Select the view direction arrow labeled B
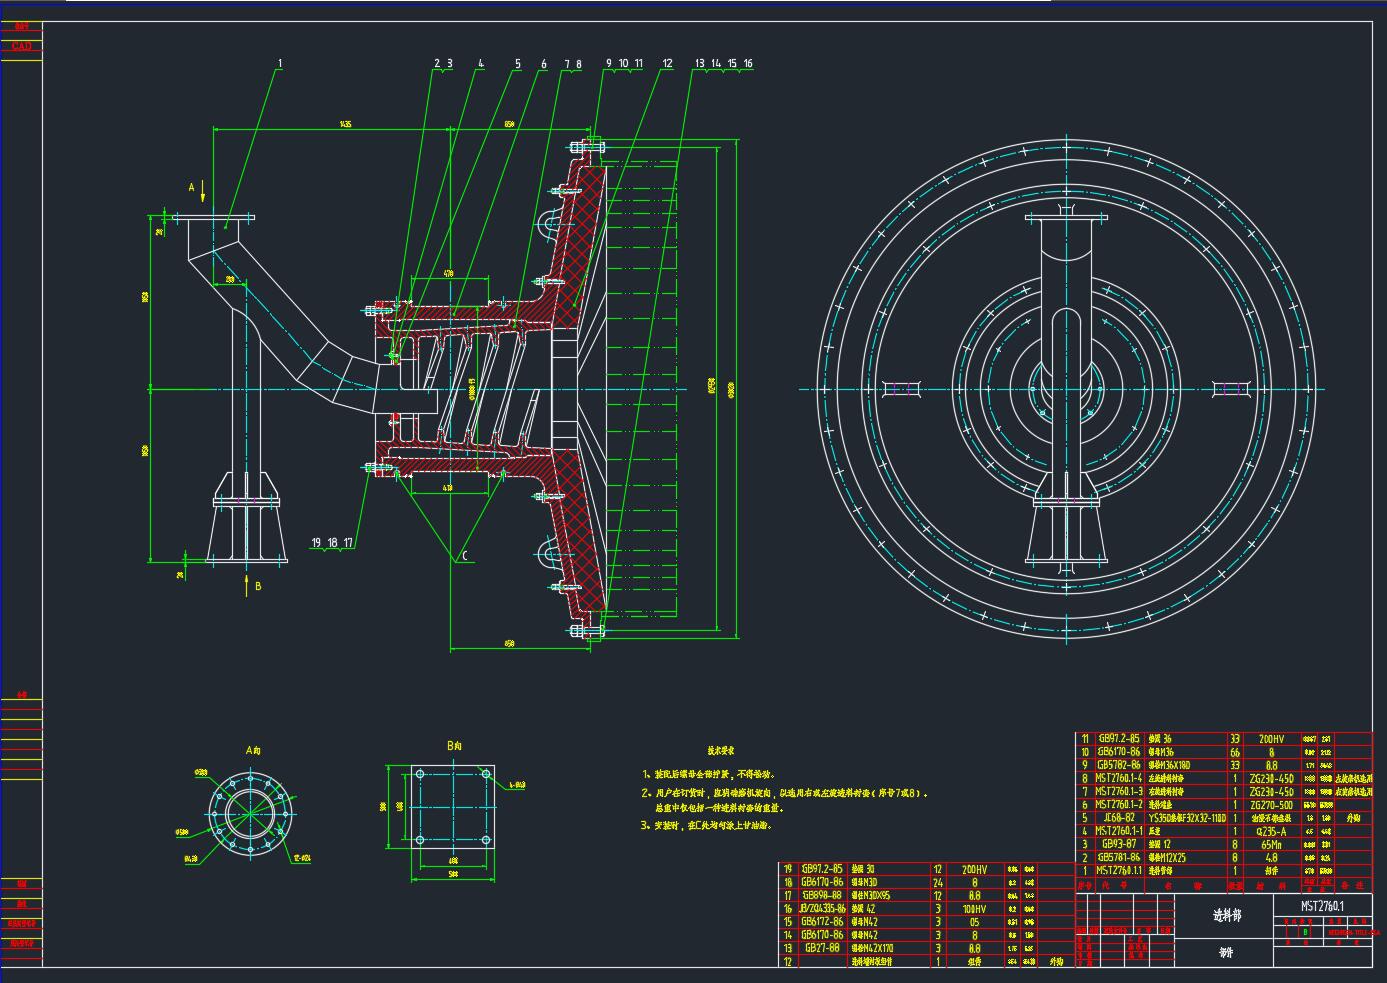The image size is (1387, 983). point(247,585)
